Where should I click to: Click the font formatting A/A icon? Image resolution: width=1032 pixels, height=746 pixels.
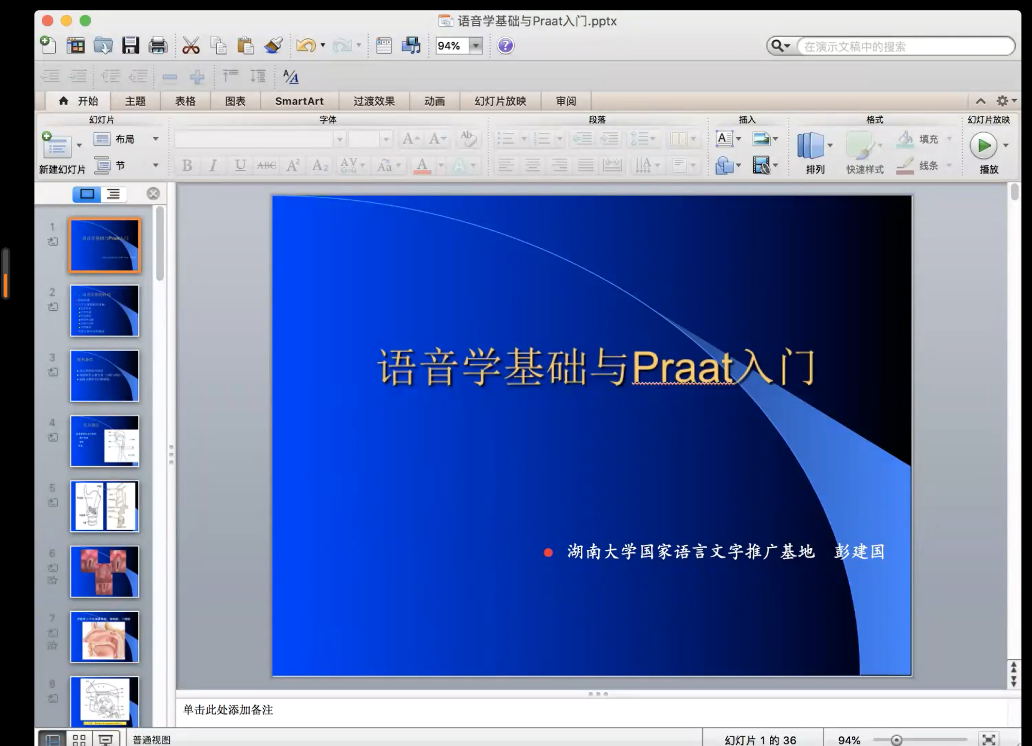[x=291, y=77]
